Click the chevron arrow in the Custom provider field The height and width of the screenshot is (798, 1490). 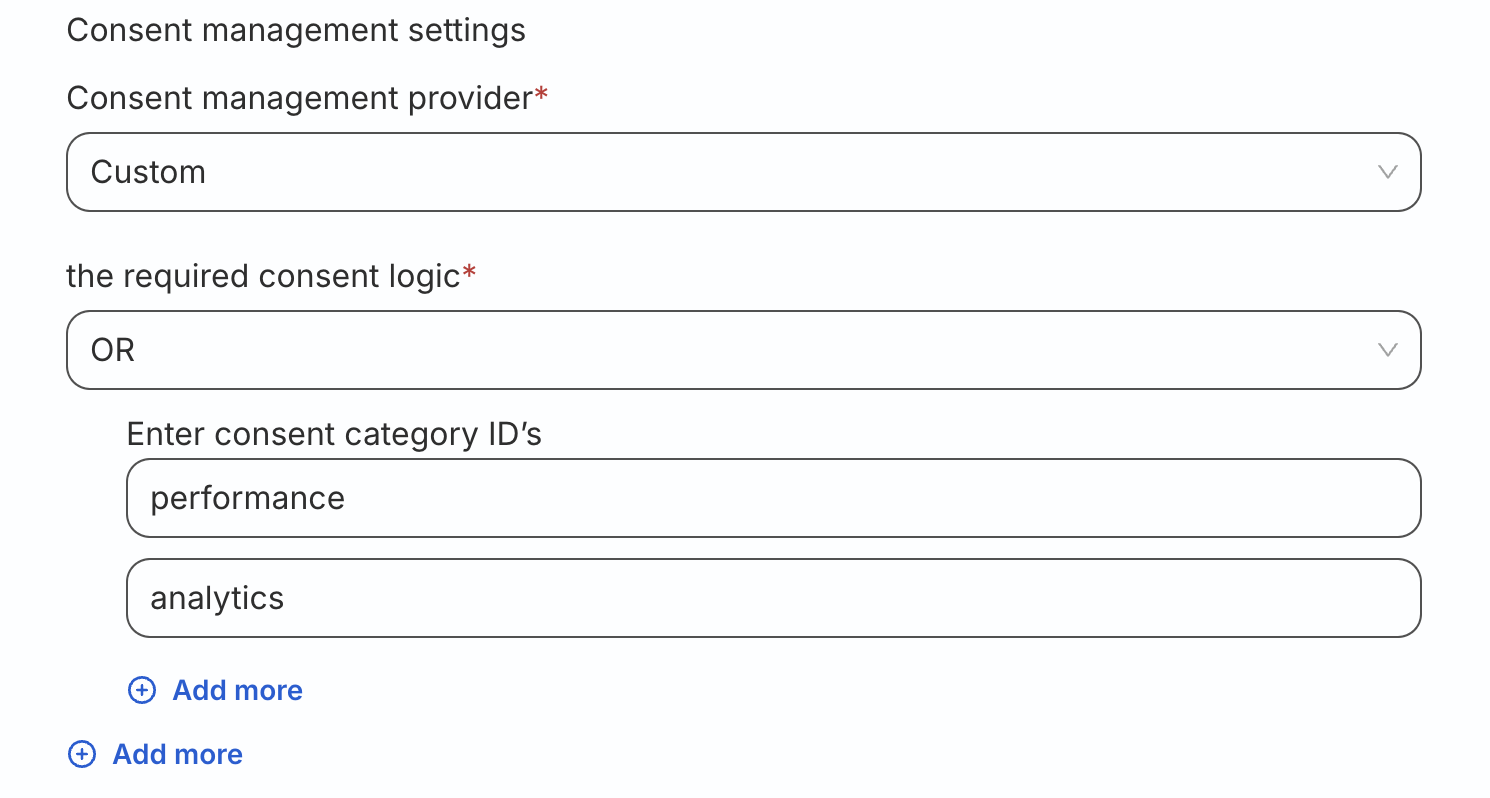[1387, 172]
